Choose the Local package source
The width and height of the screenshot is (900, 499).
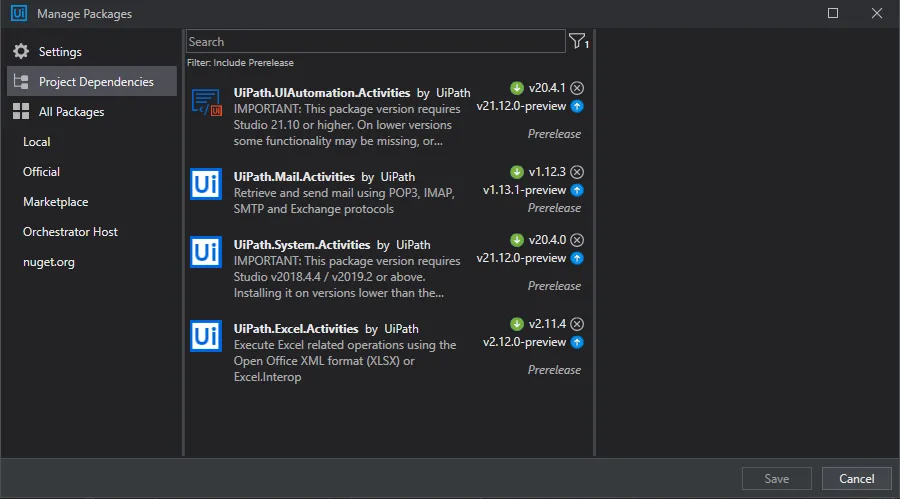tap(37, 142)
